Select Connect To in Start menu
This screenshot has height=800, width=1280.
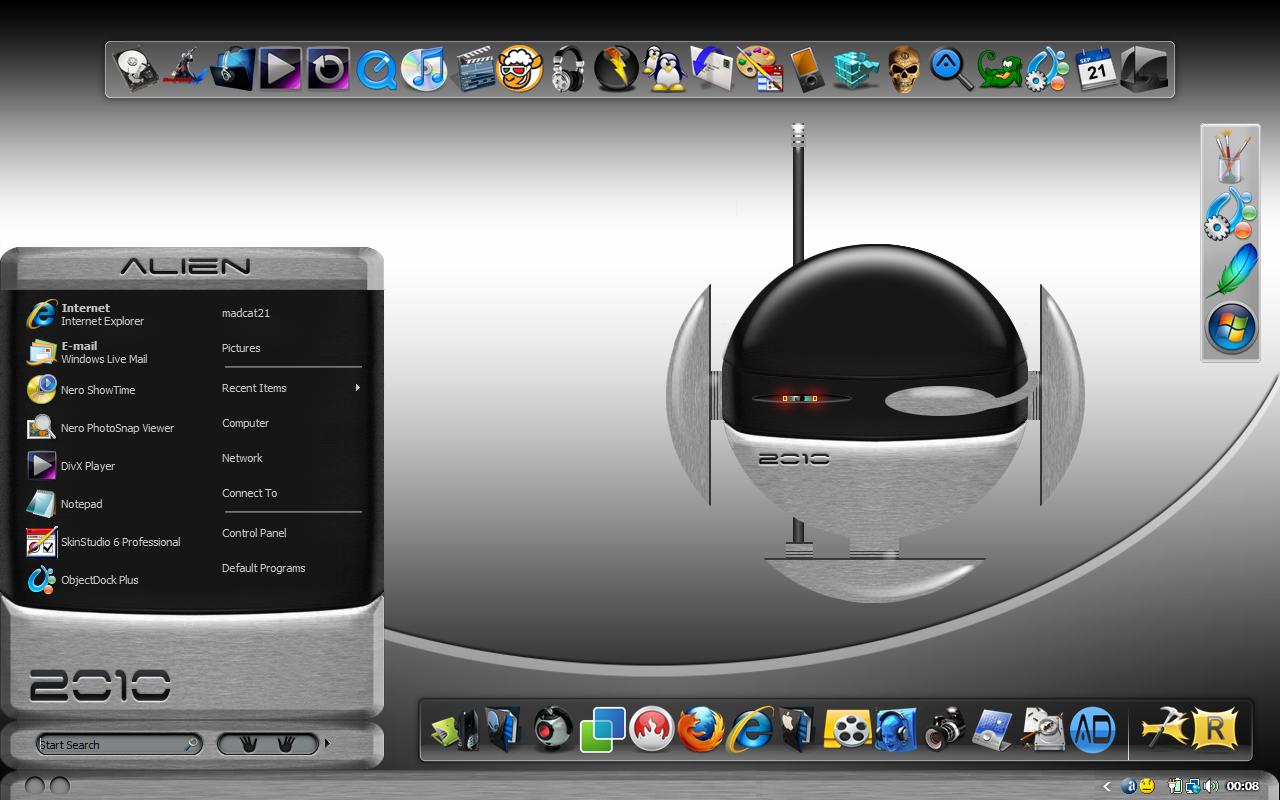tap(249, 493)
